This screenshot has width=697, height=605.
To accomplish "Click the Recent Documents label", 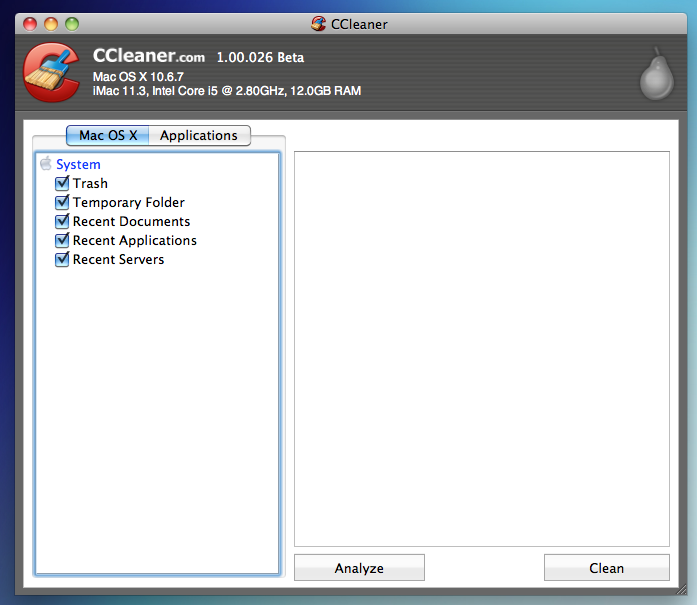I will (x=131, y=221).
